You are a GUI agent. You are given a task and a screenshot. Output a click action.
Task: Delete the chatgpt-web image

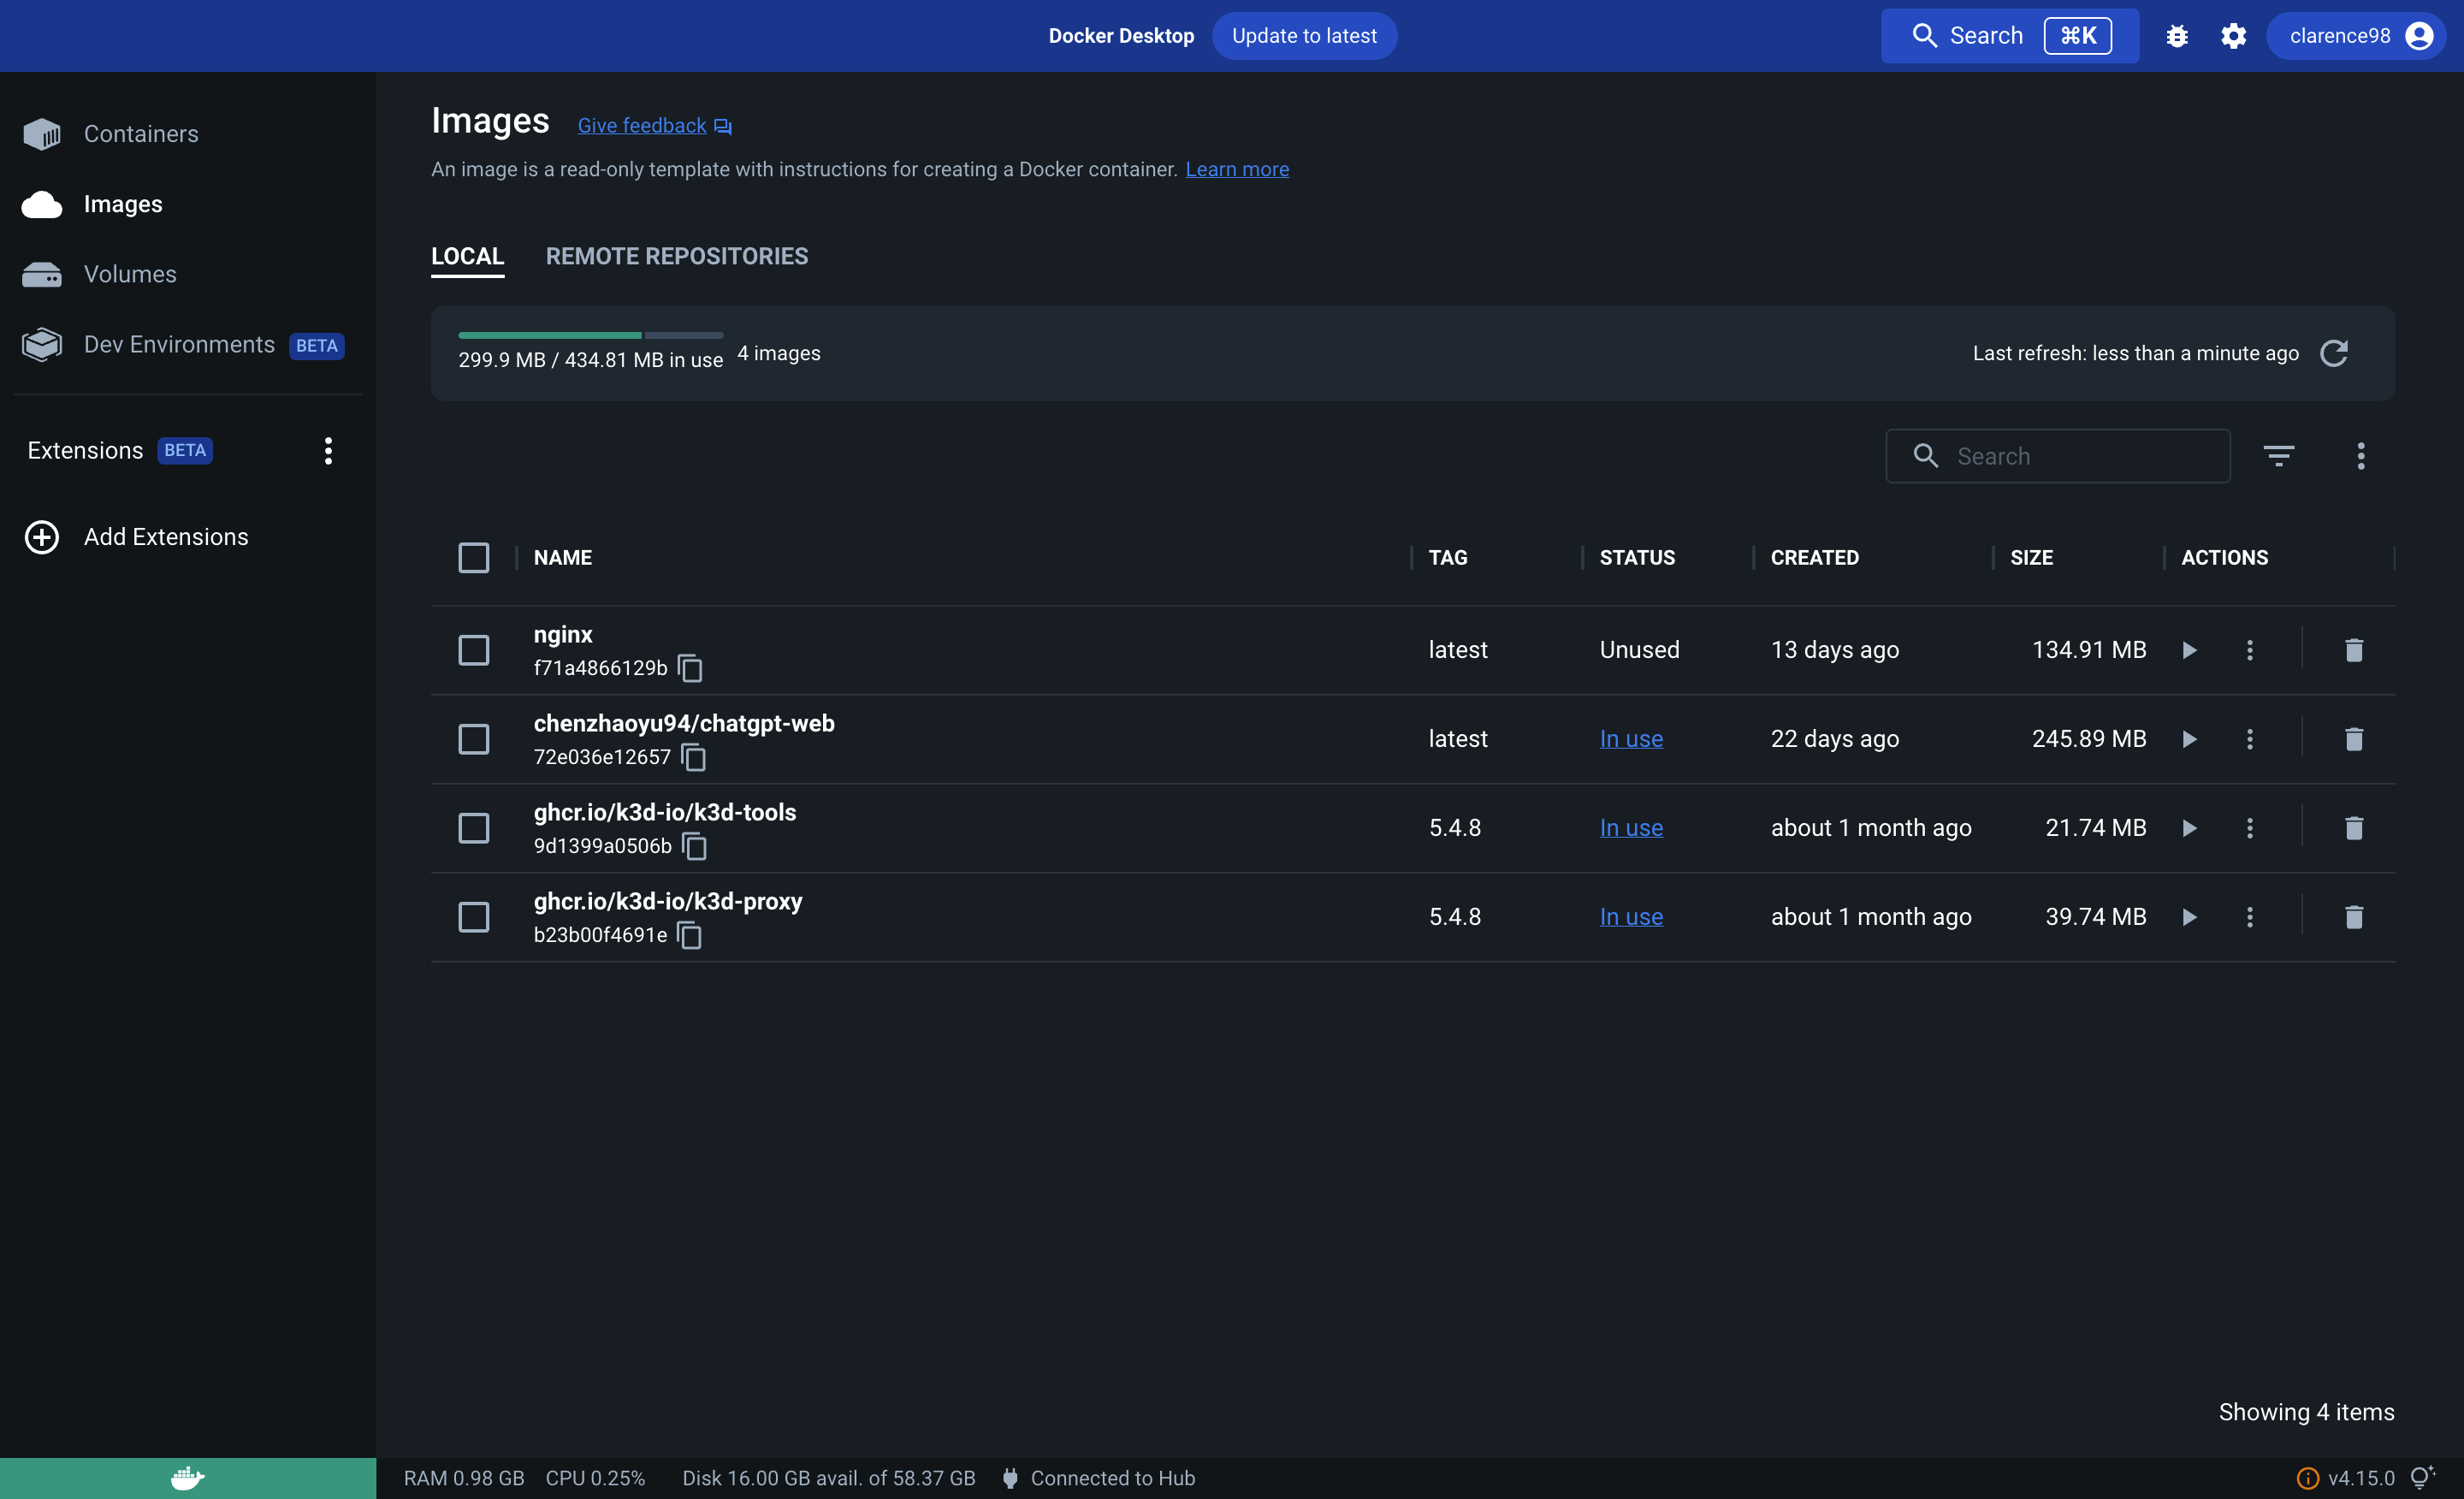(2353, 739)
